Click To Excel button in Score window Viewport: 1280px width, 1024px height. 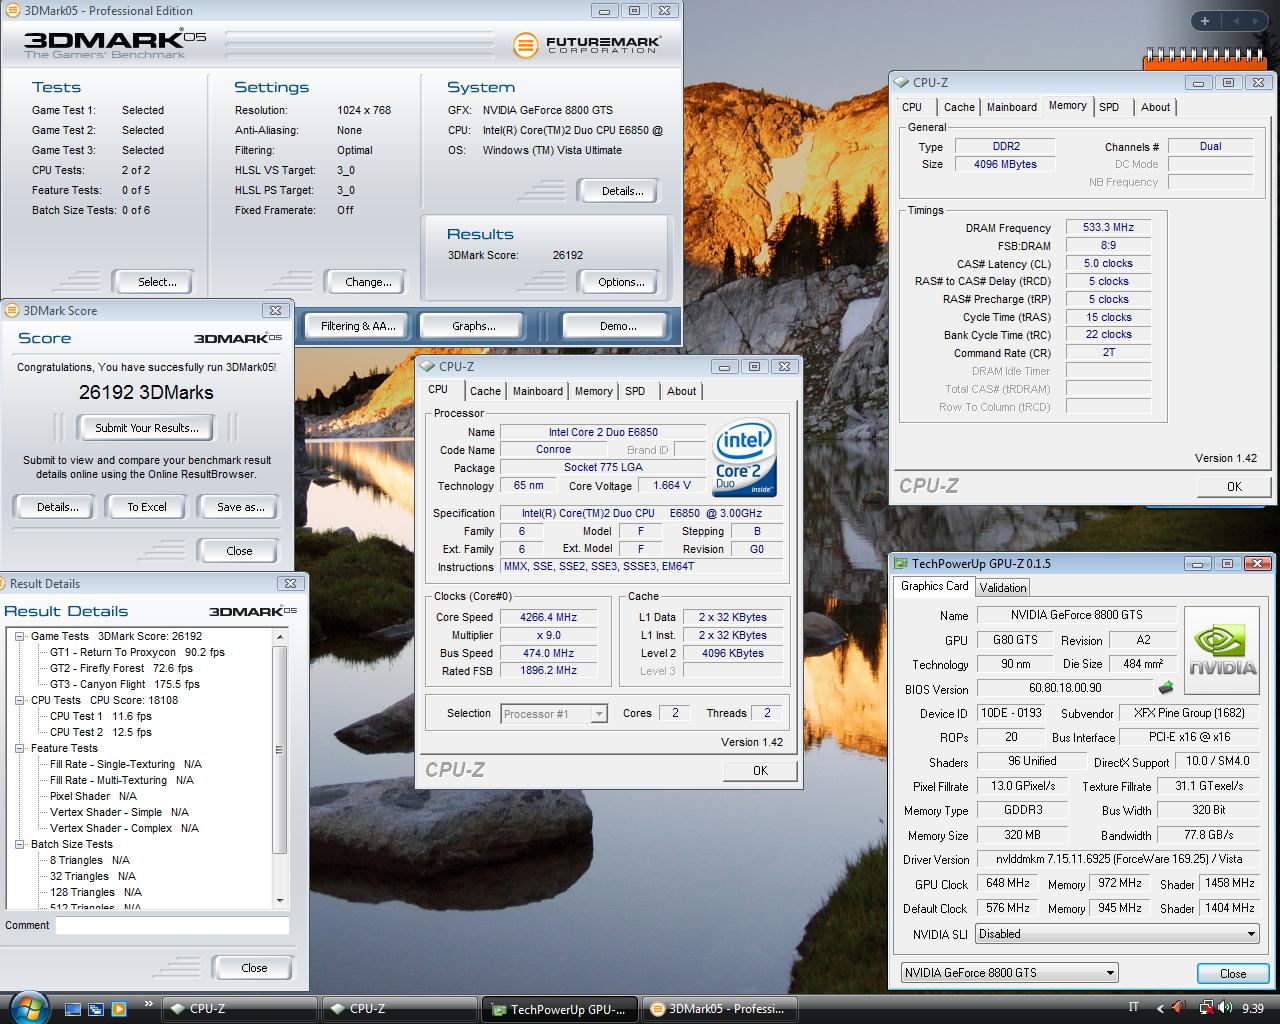[147, 507]
